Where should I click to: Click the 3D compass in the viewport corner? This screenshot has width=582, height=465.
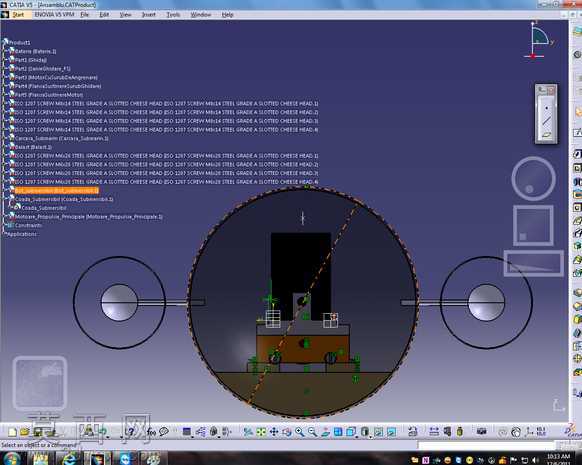point(538,40)
